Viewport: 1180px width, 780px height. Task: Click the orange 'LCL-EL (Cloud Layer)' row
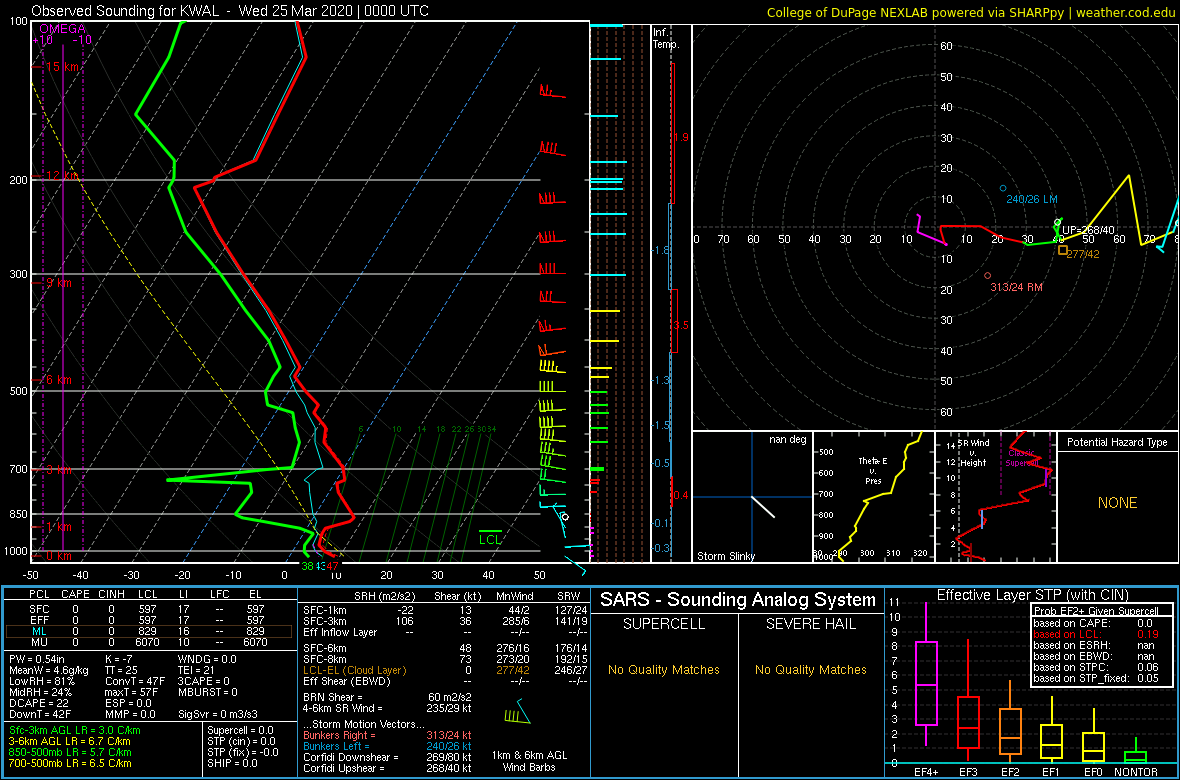(x=444, y=670)
